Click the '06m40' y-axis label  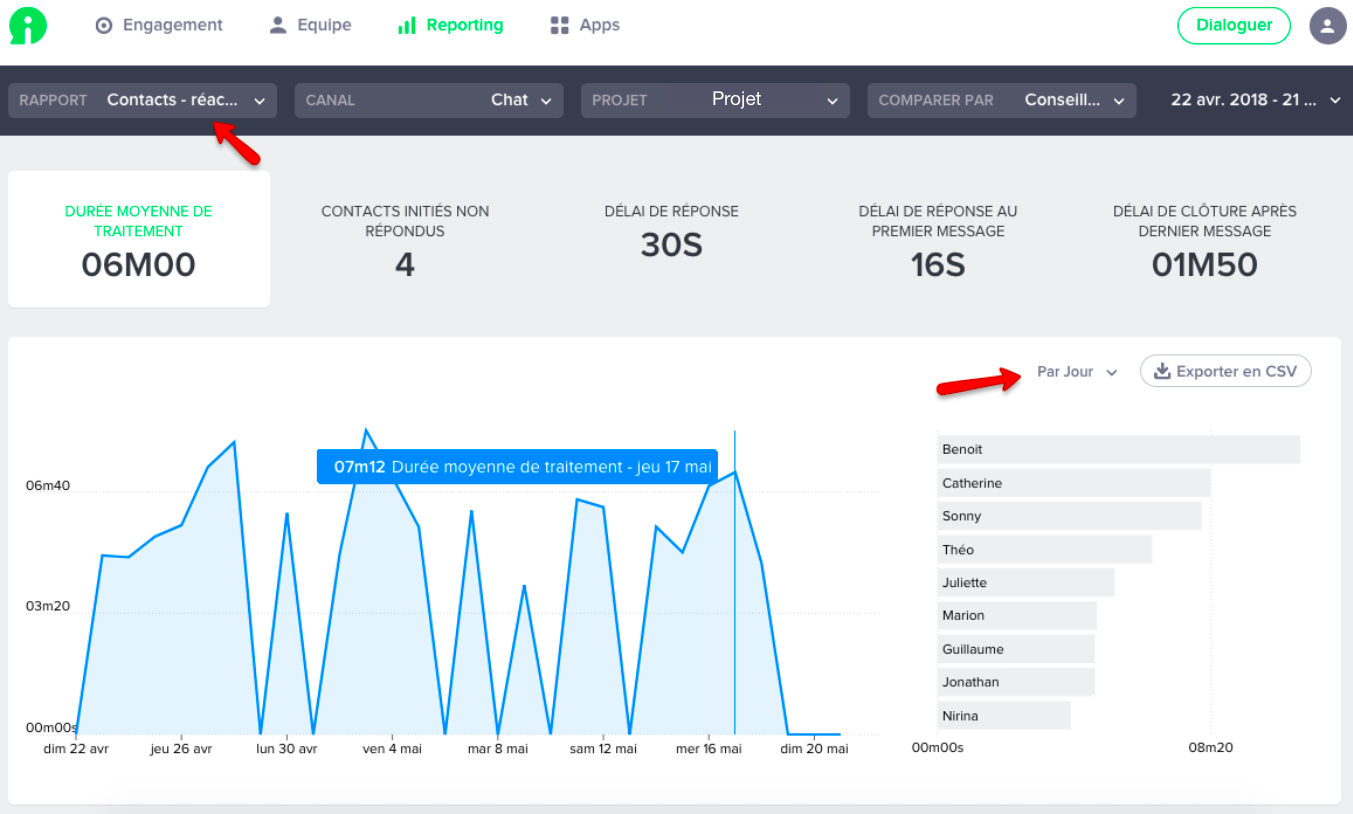pyautogui.click(x=48, y=486)
